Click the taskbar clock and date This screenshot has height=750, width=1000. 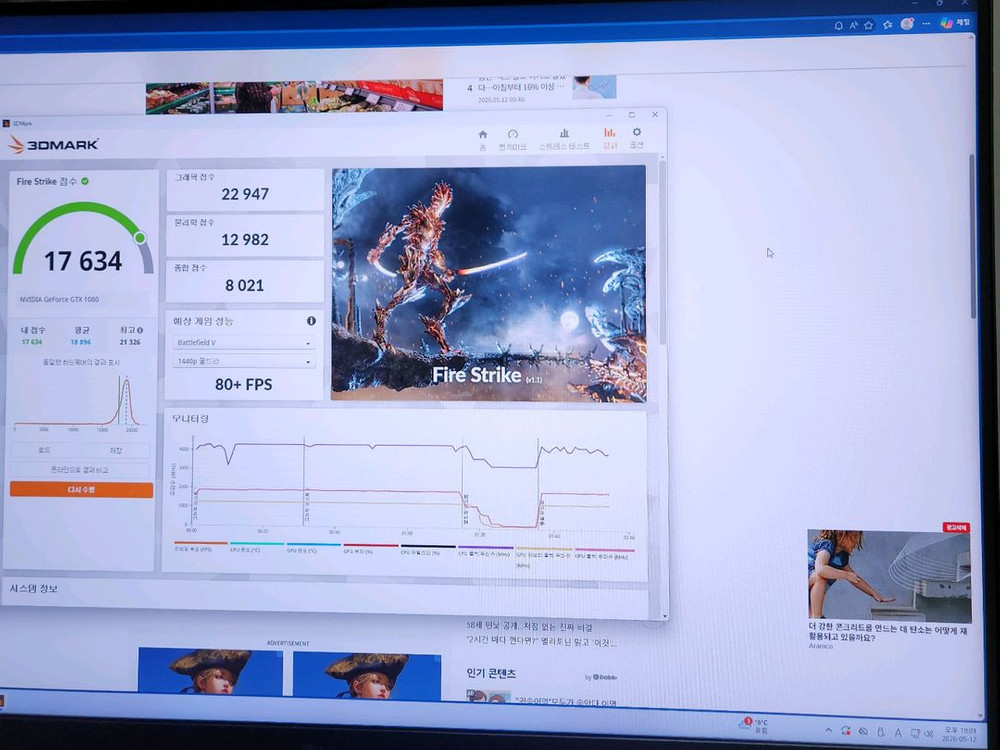pos(960,734)
